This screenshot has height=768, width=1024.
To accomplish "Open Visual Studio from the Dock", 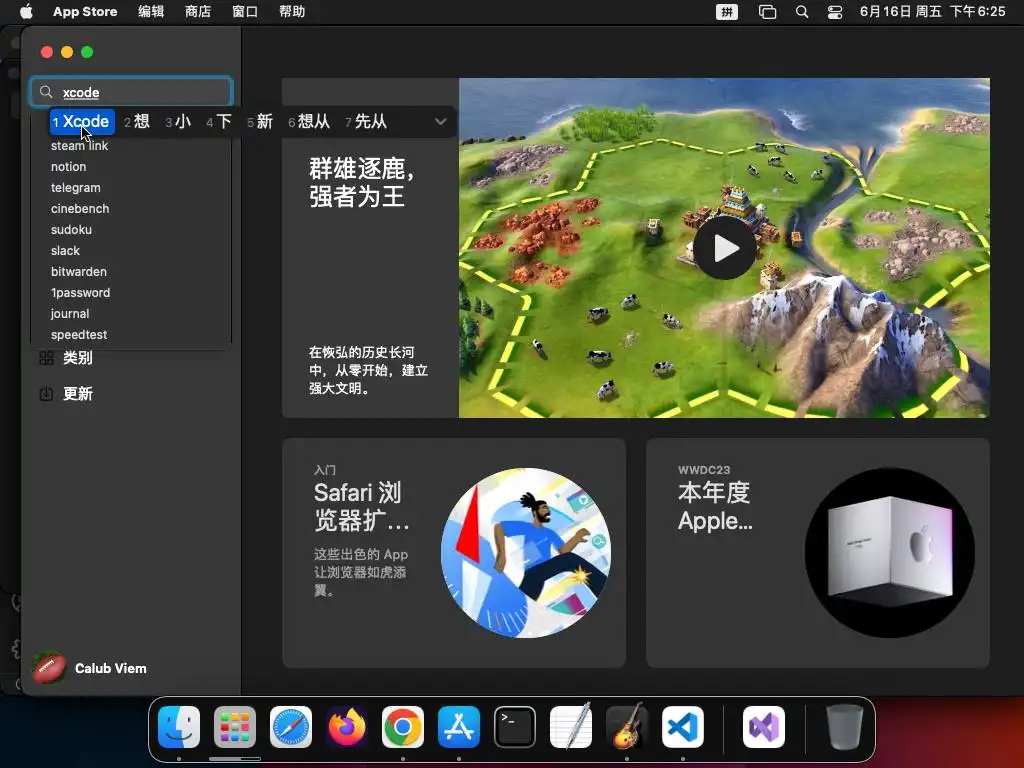I will (764, 727).
